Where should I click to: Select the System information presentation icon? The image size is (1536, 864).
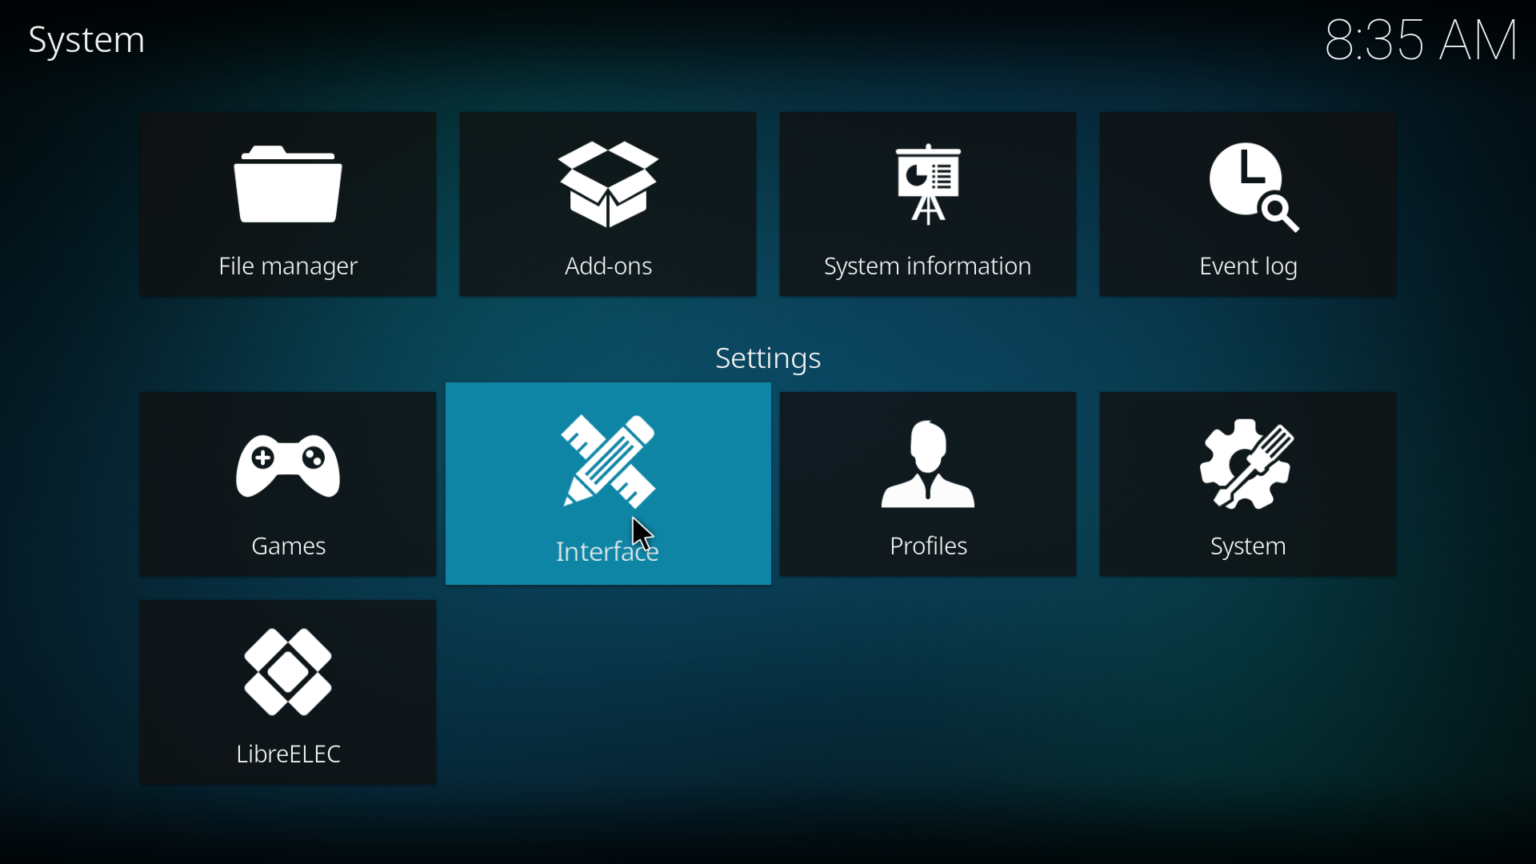(928, 185)
